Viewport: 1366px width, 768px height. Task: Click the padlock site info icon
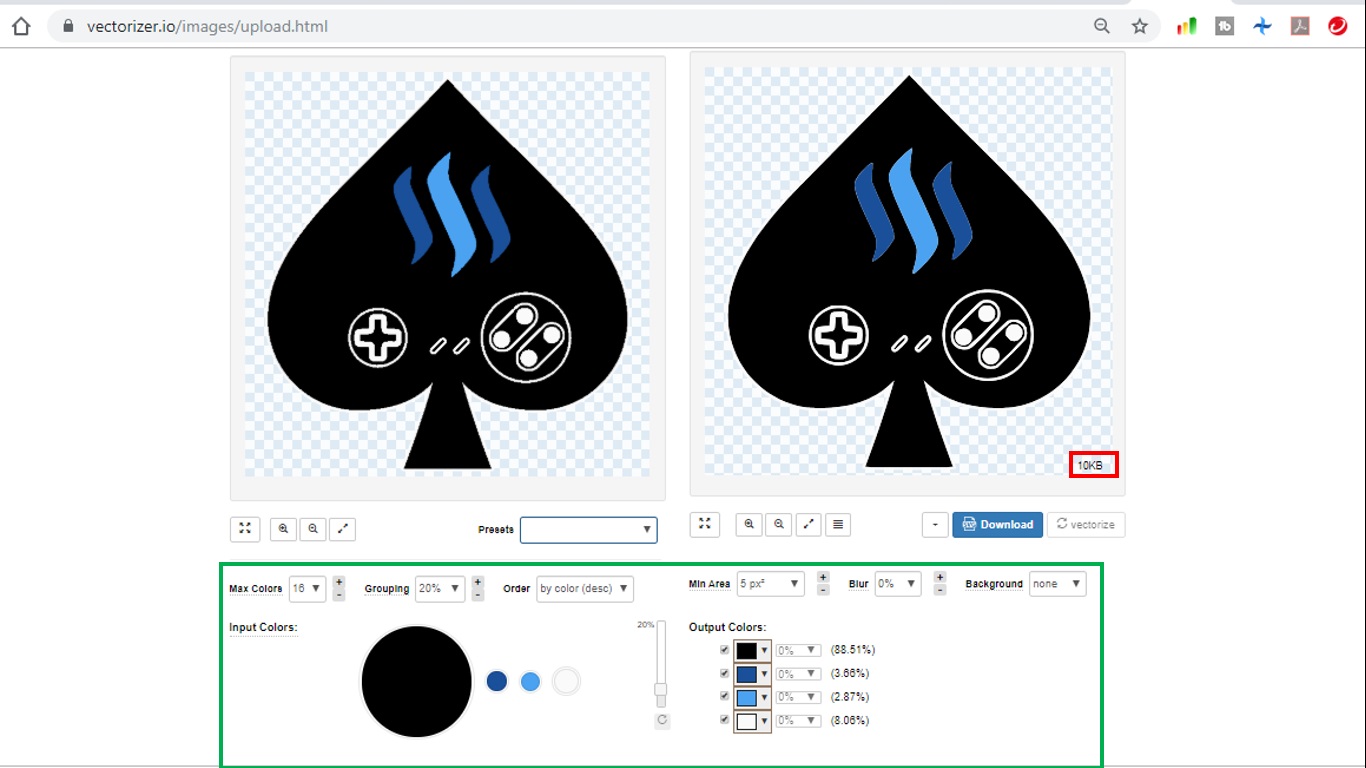pyautogui.click(x=69, y=26)
